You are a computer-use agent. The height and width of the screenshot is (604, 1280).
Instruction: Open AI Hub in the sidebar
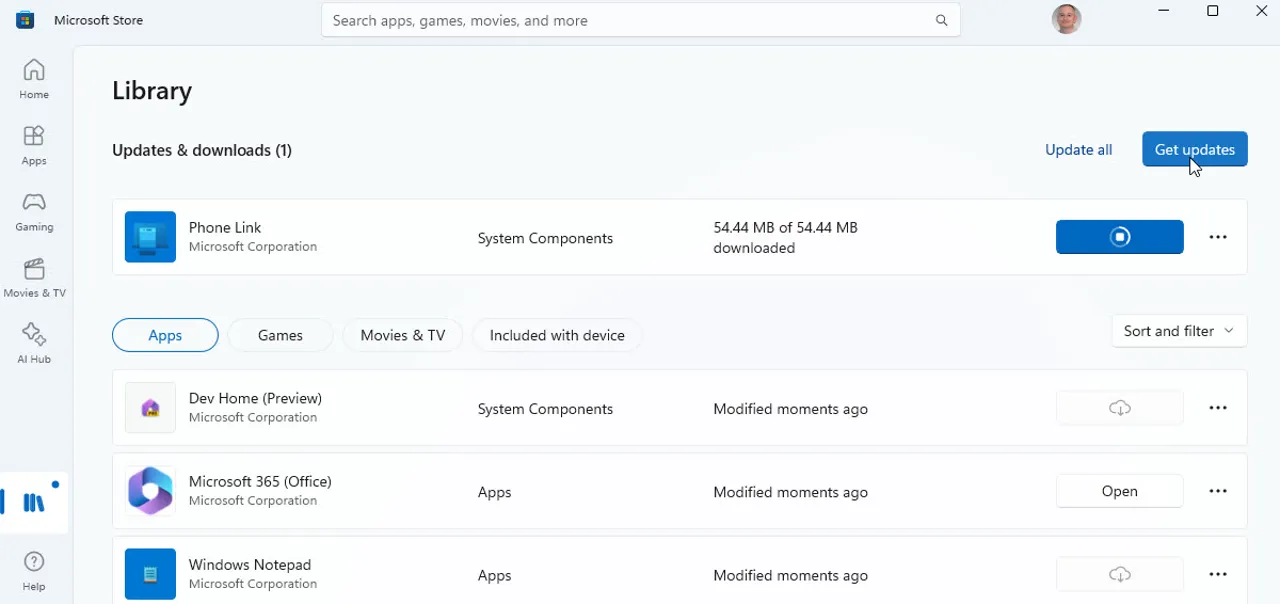[x=34, y=344]
